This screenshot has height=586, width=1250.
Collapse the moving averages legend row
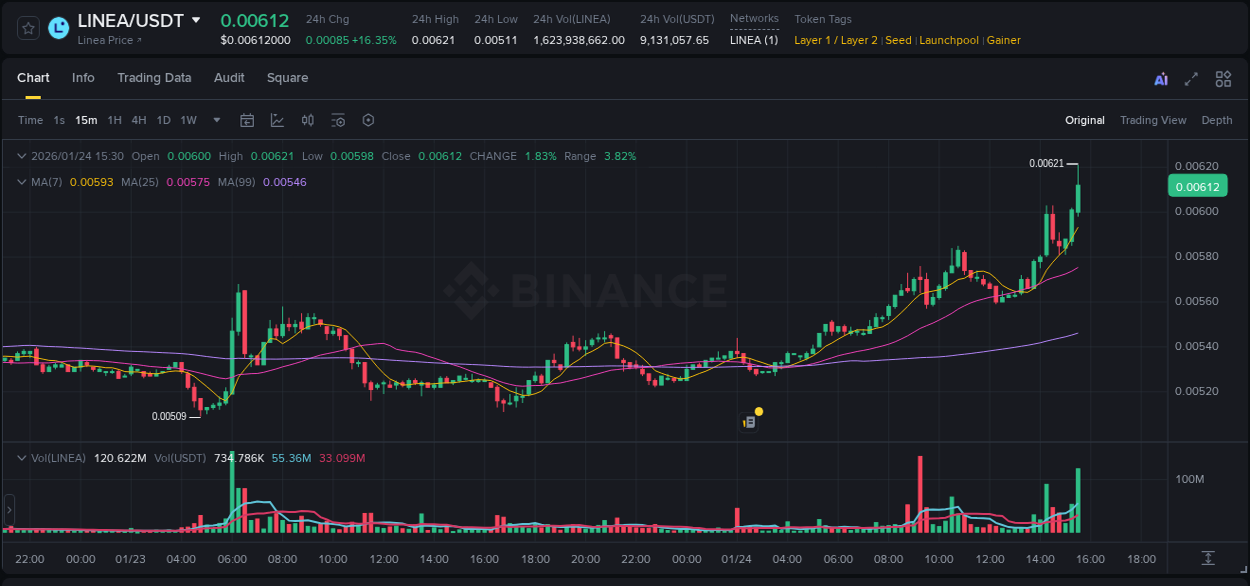tap(21, 182)
